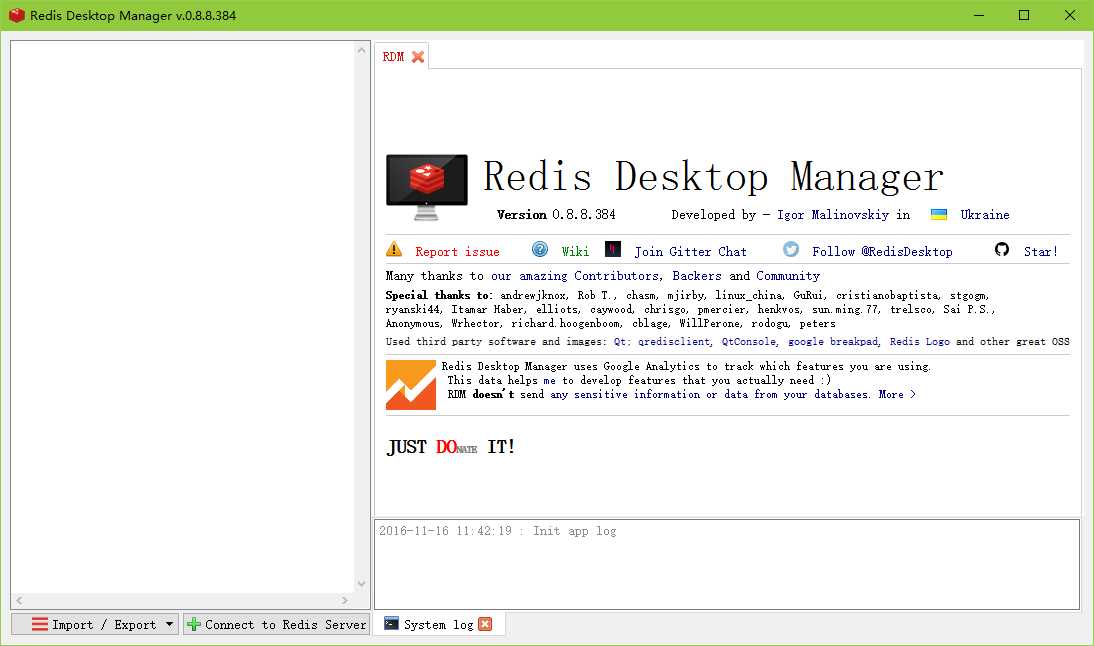Click the Version 0.8.8.384 text
The image size is (1094, 646).
[556, 215]
